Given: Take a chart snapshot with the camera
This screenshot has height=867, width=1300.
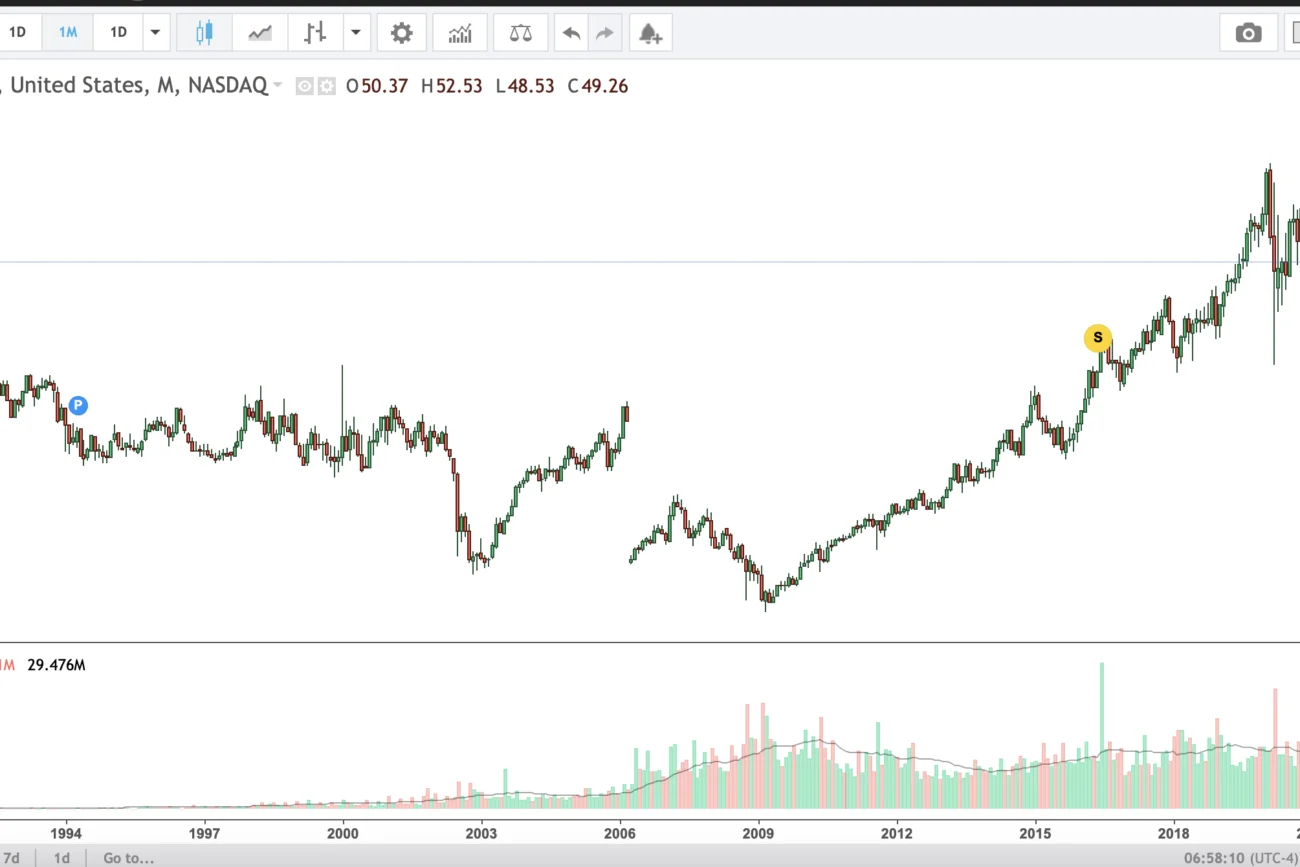Looking at the screenshot, I should coord(1248,33).
